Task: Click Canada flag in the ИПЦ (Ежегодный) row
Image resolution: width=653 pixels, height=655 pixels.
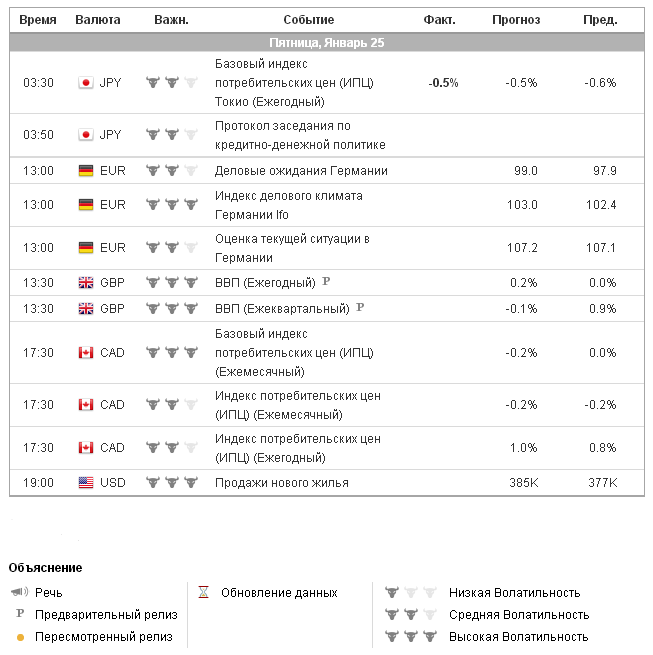Action: [85, 448]
